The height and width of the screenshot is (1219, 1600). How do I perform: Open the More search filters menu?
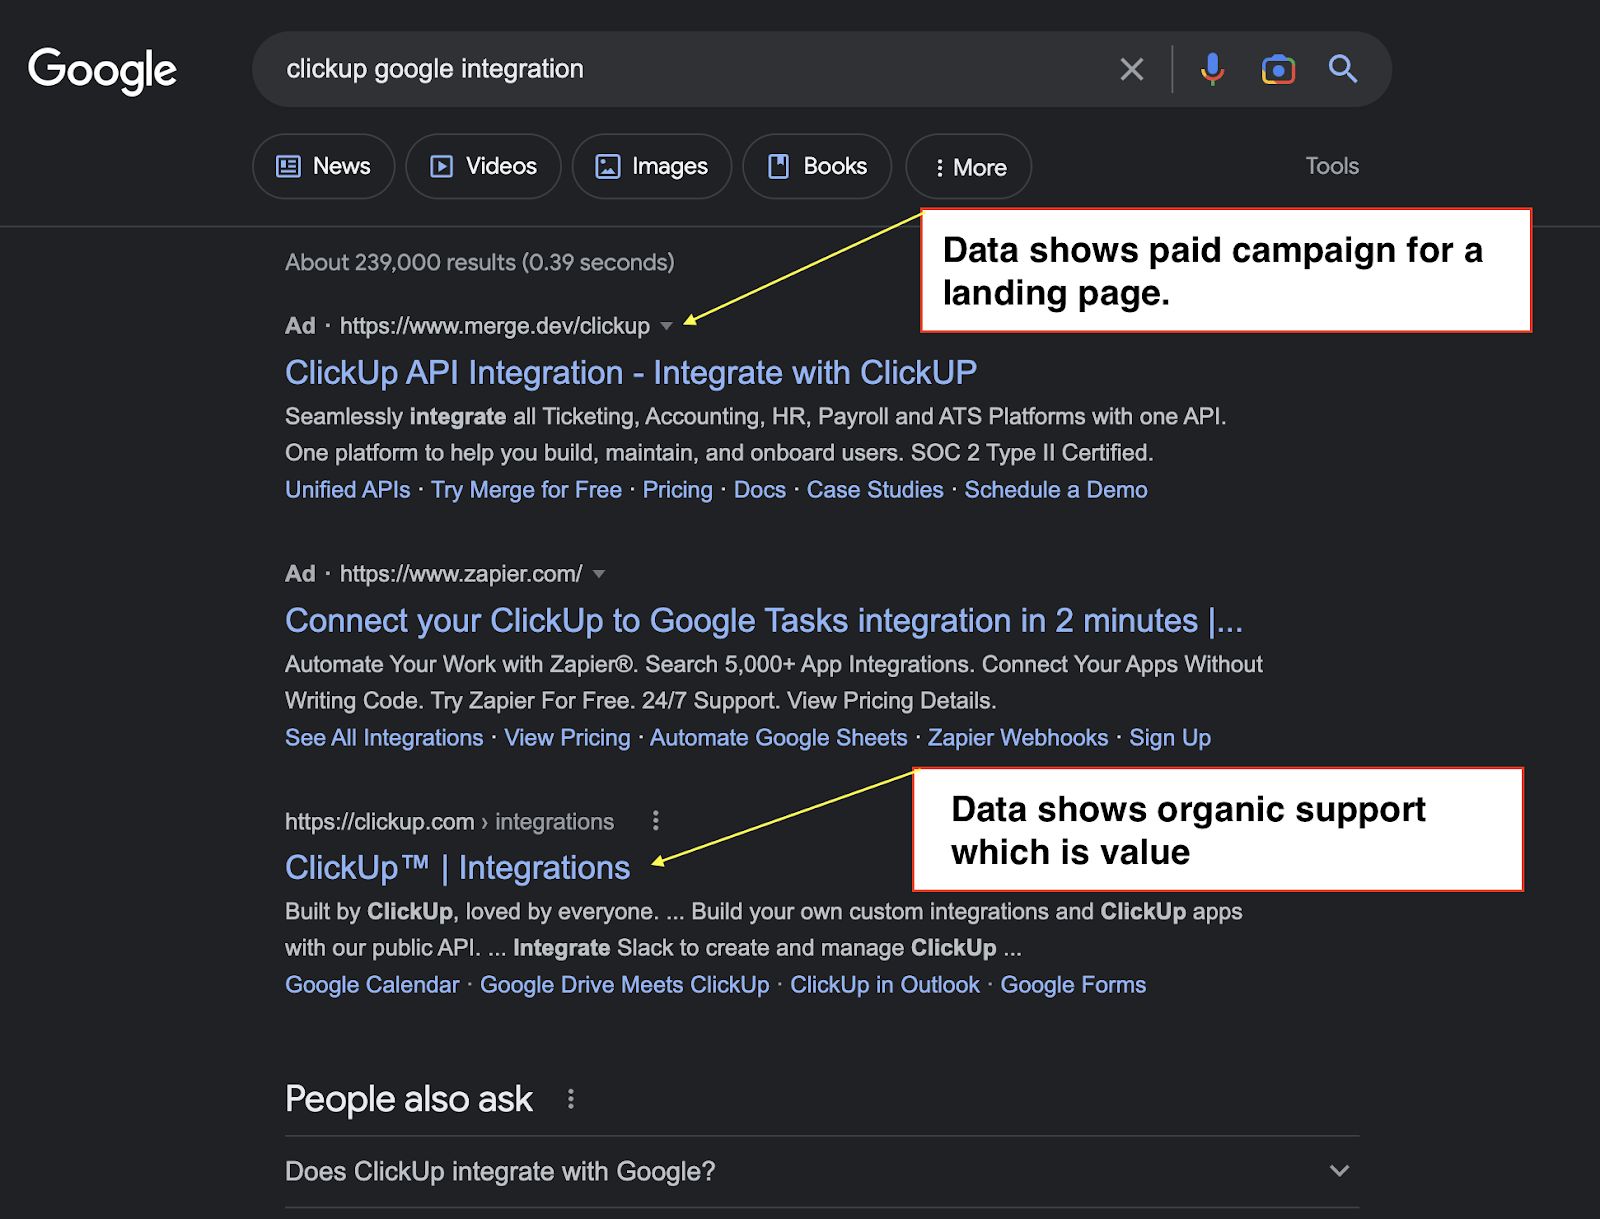(968, 167)
